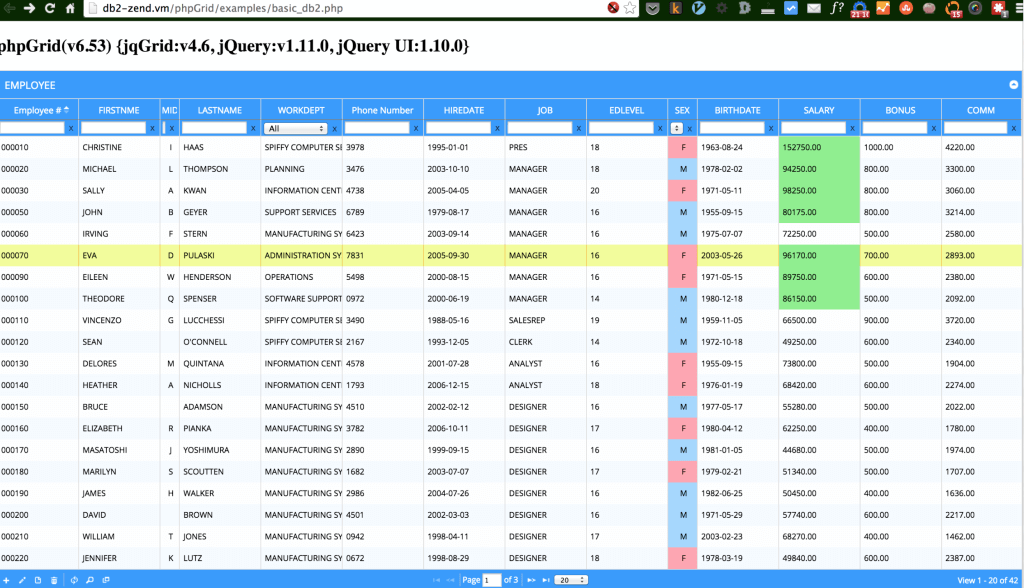Clear the JOB filter with x
1024x588 pixels.
[x=579, y=129]
